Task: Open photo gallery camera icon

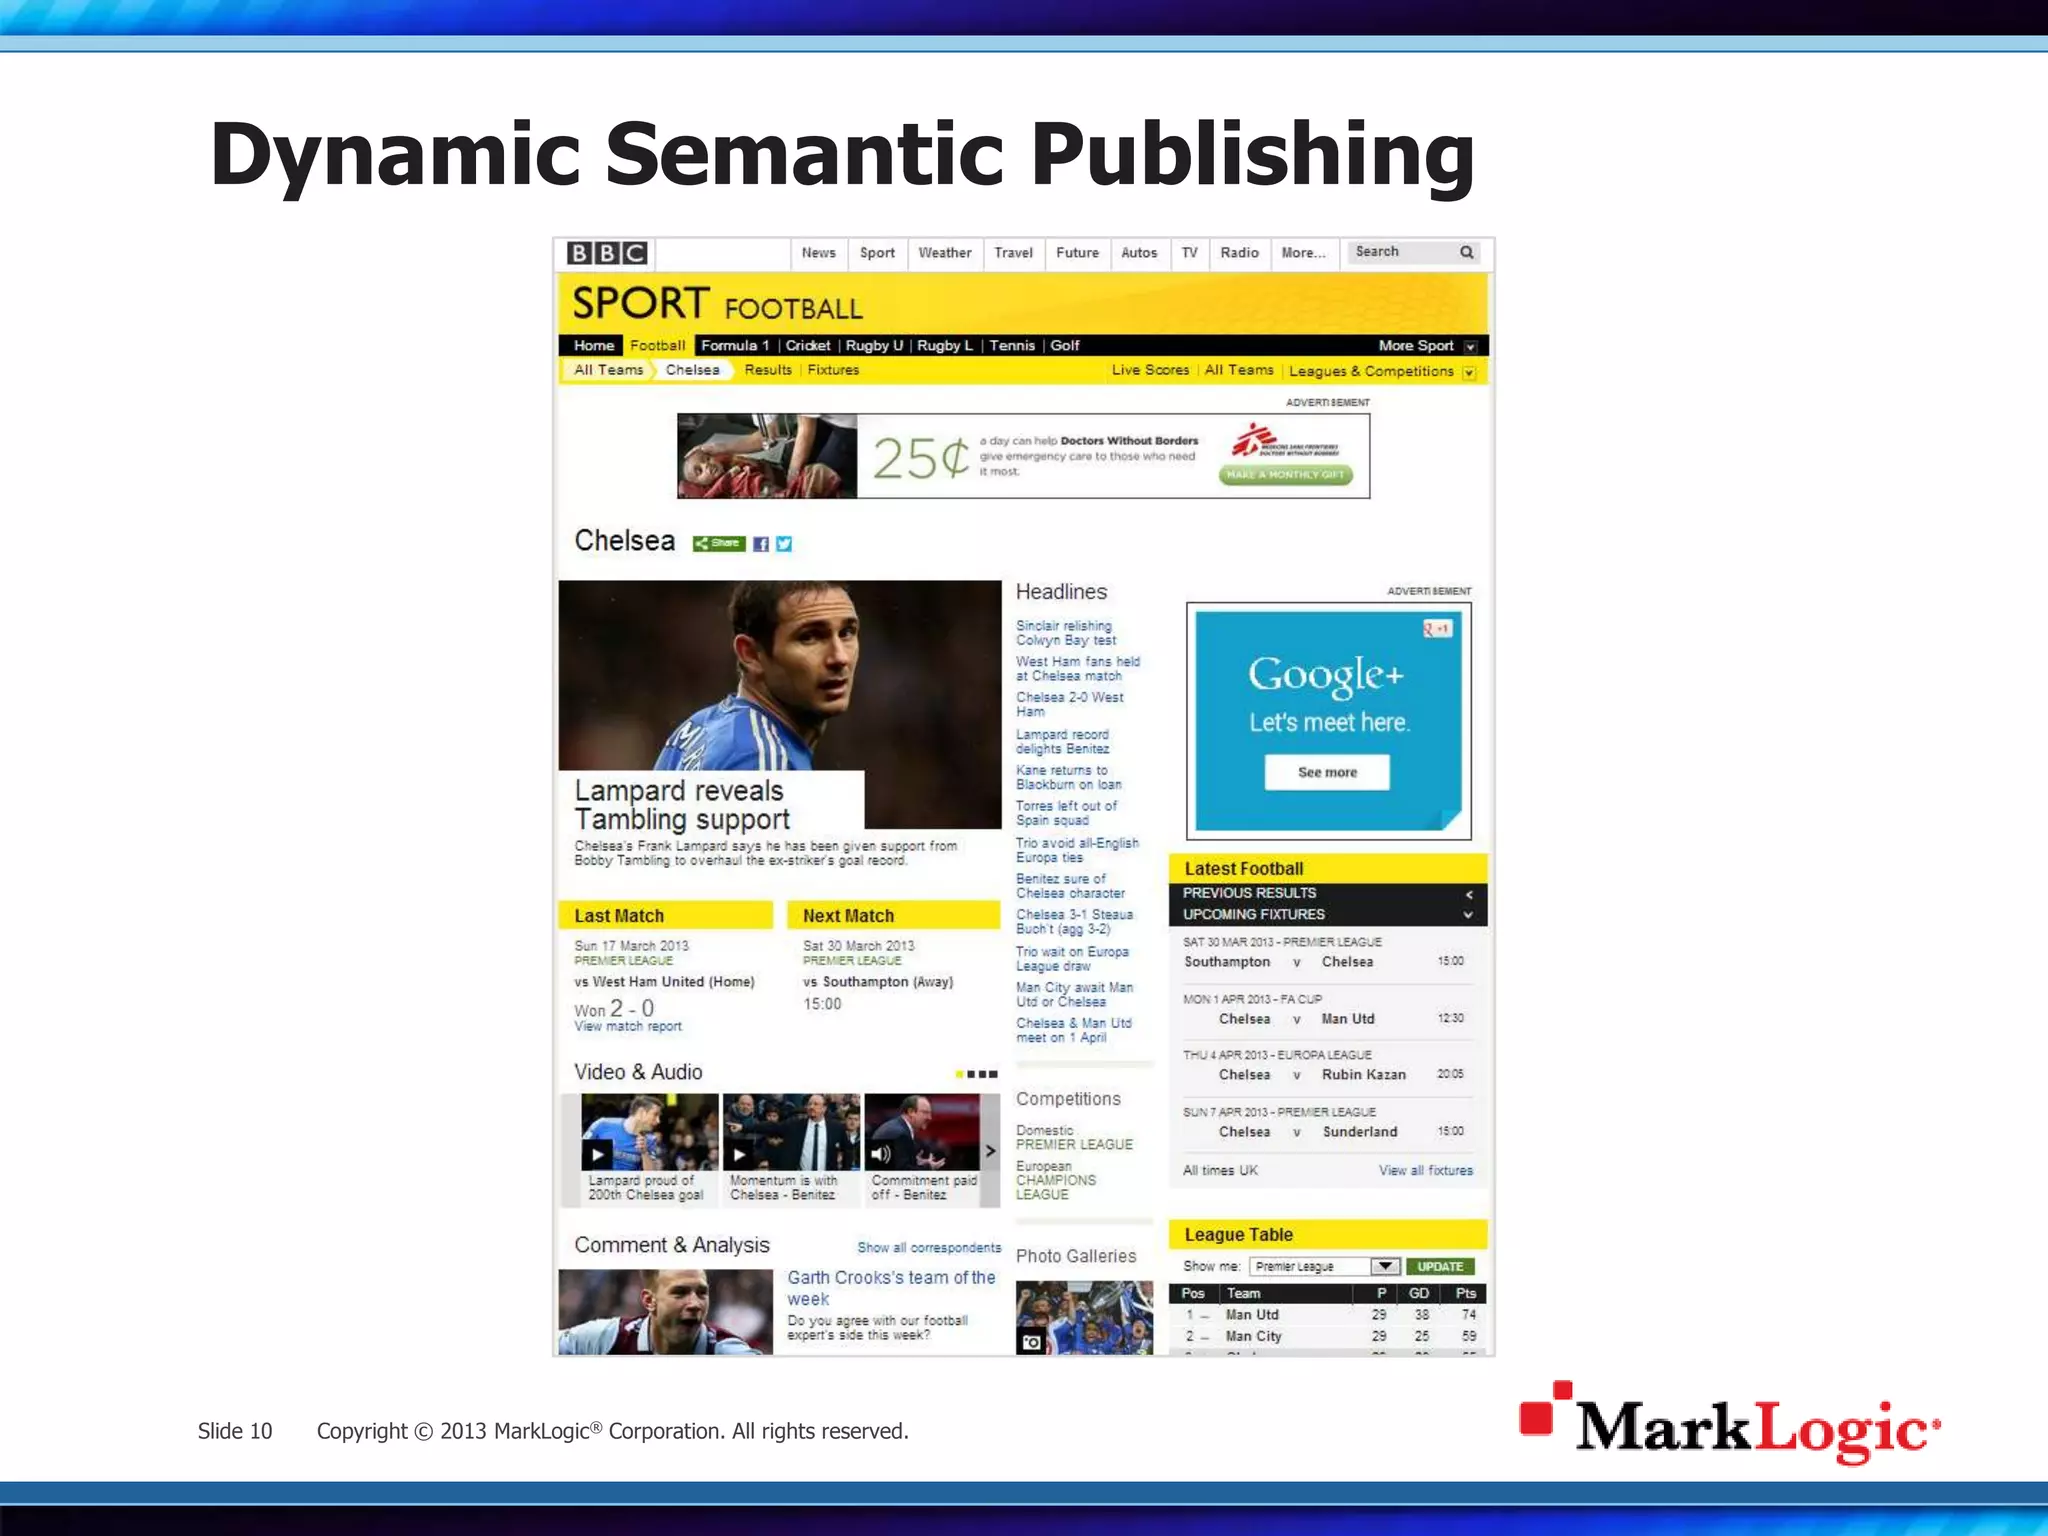Action: (1031, 1341)
